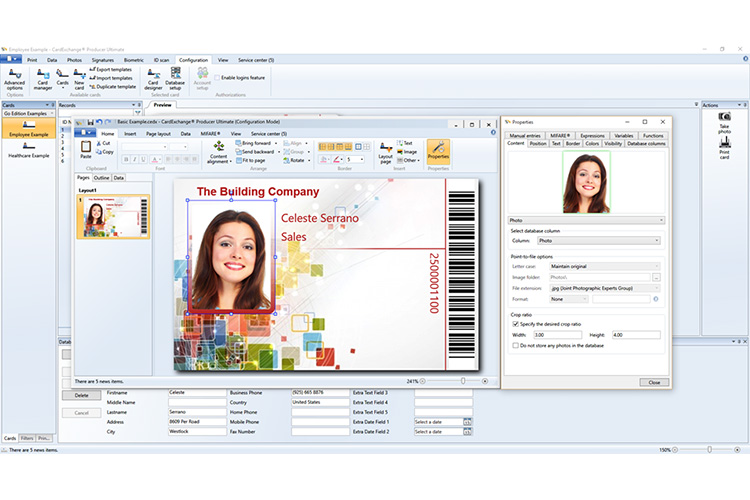Click the crop Width input field
The width and height of the screenshot is (750, 500).
coord(557,335)
